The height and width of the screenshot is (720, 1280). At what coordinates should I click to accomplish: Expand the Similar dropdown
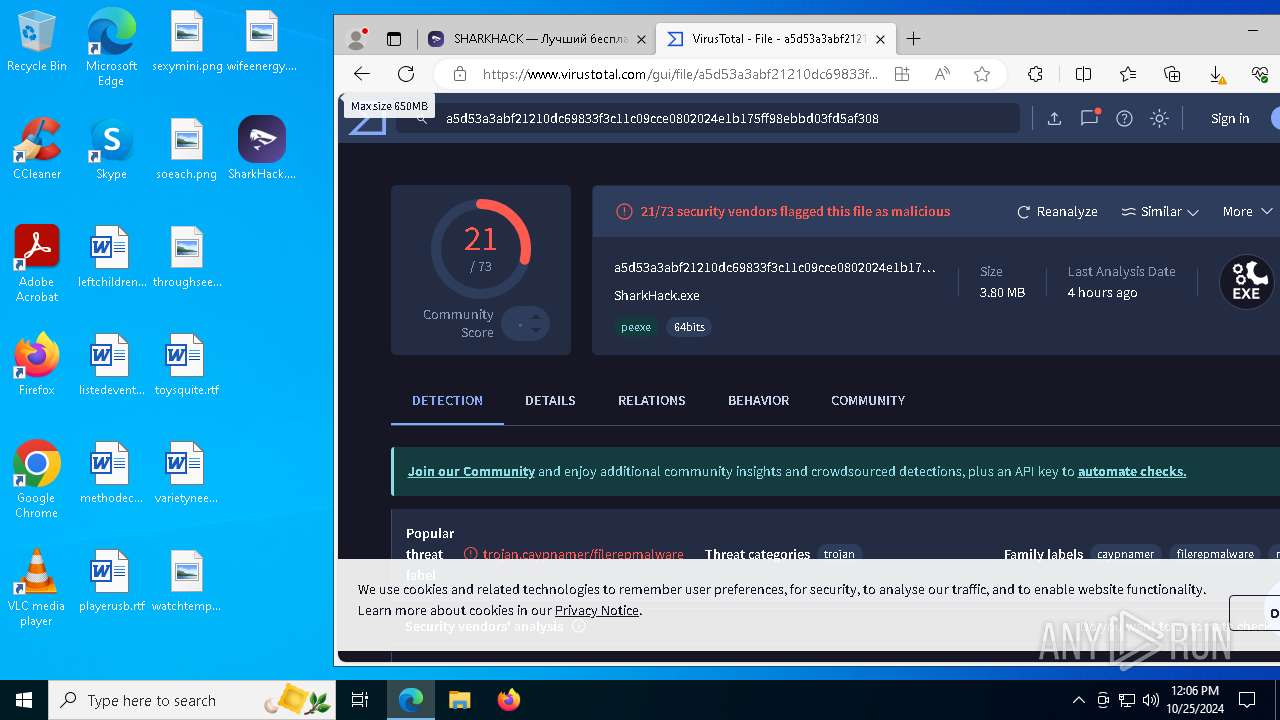[x=1160, y=211]
